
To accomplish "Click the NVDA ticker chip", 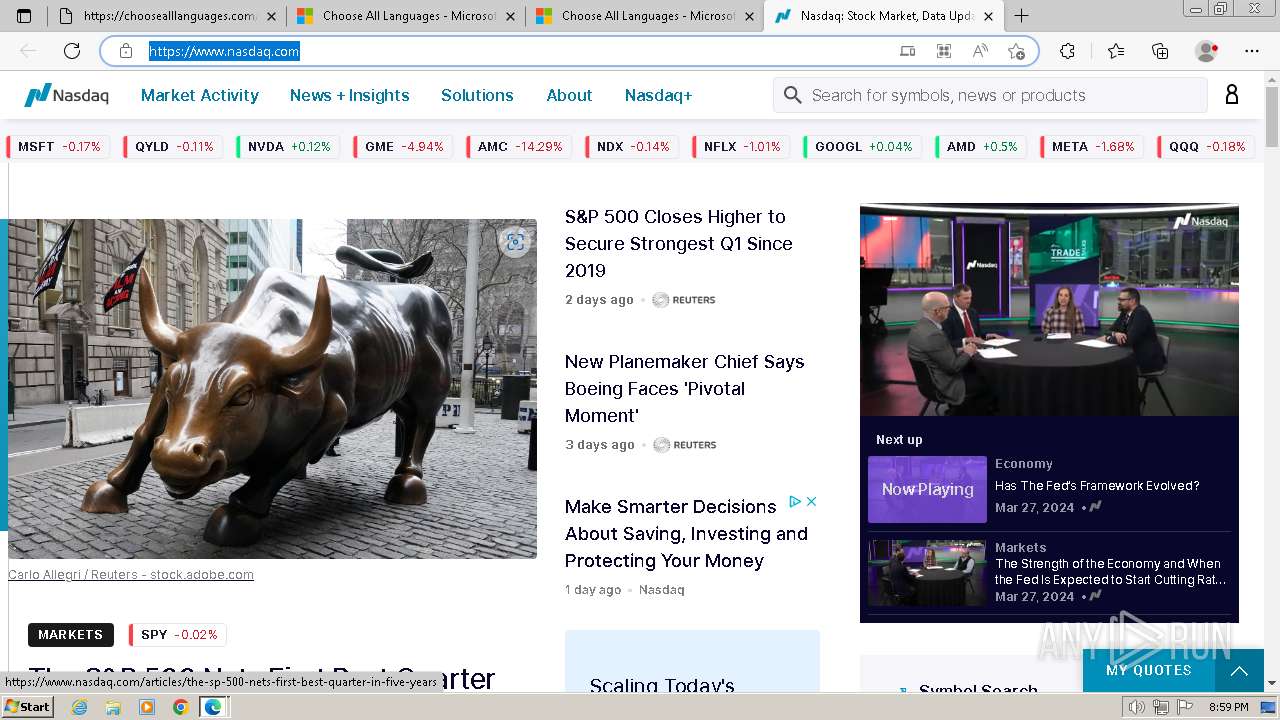I will click(289, 146).
